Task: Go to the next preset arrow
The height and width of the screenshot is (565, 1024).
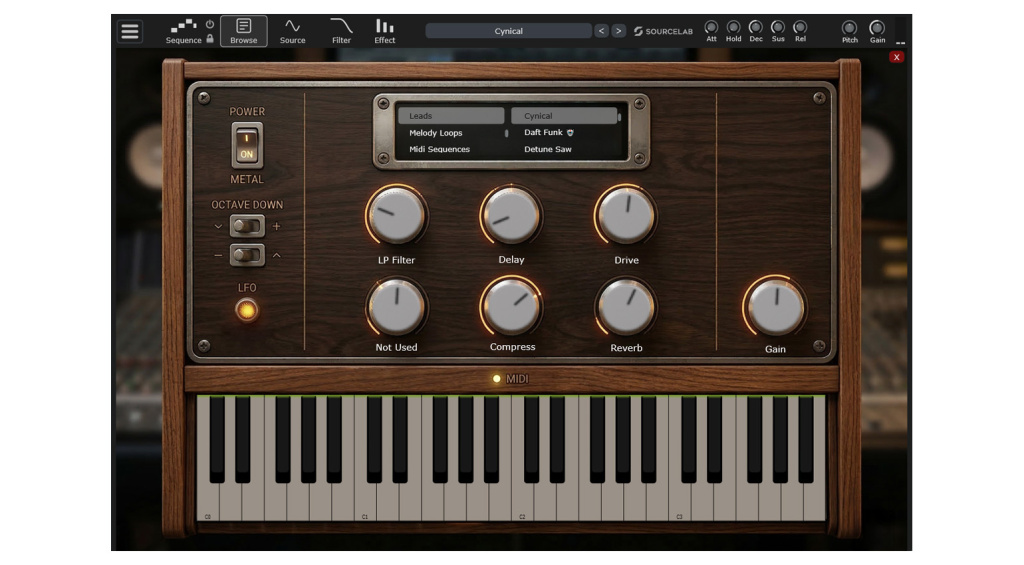Action: [618, 31]
